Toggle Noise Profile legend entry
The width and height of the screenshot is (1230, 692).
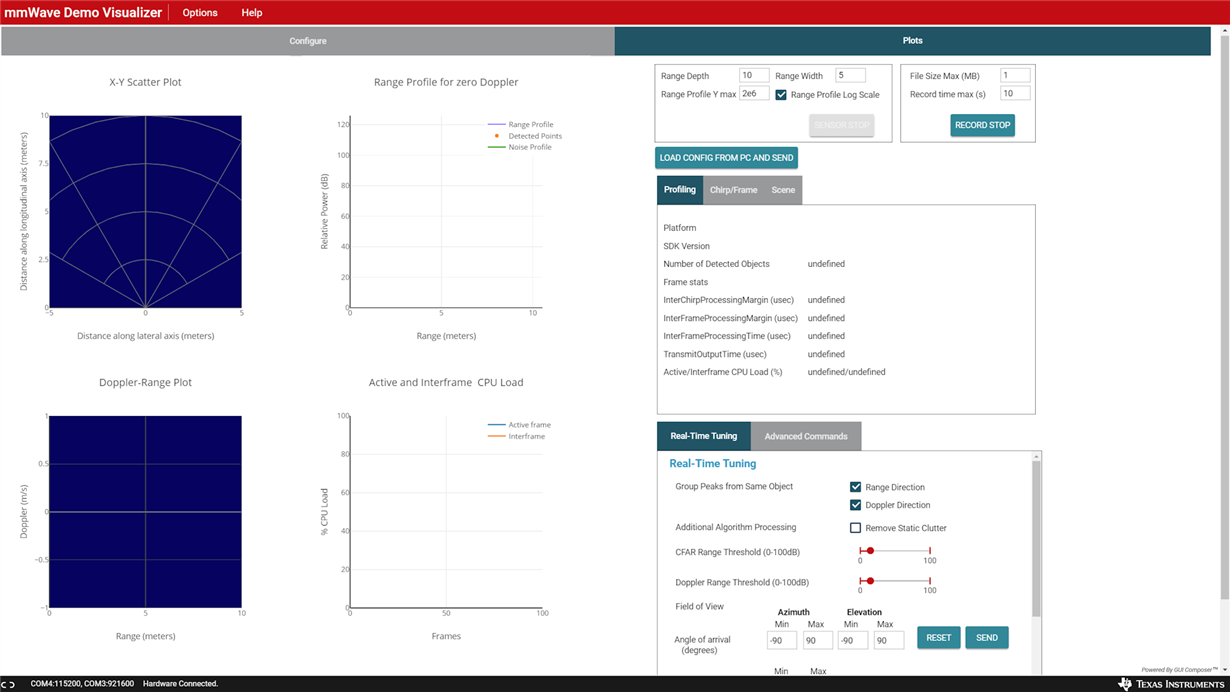[x=519, y=147]
